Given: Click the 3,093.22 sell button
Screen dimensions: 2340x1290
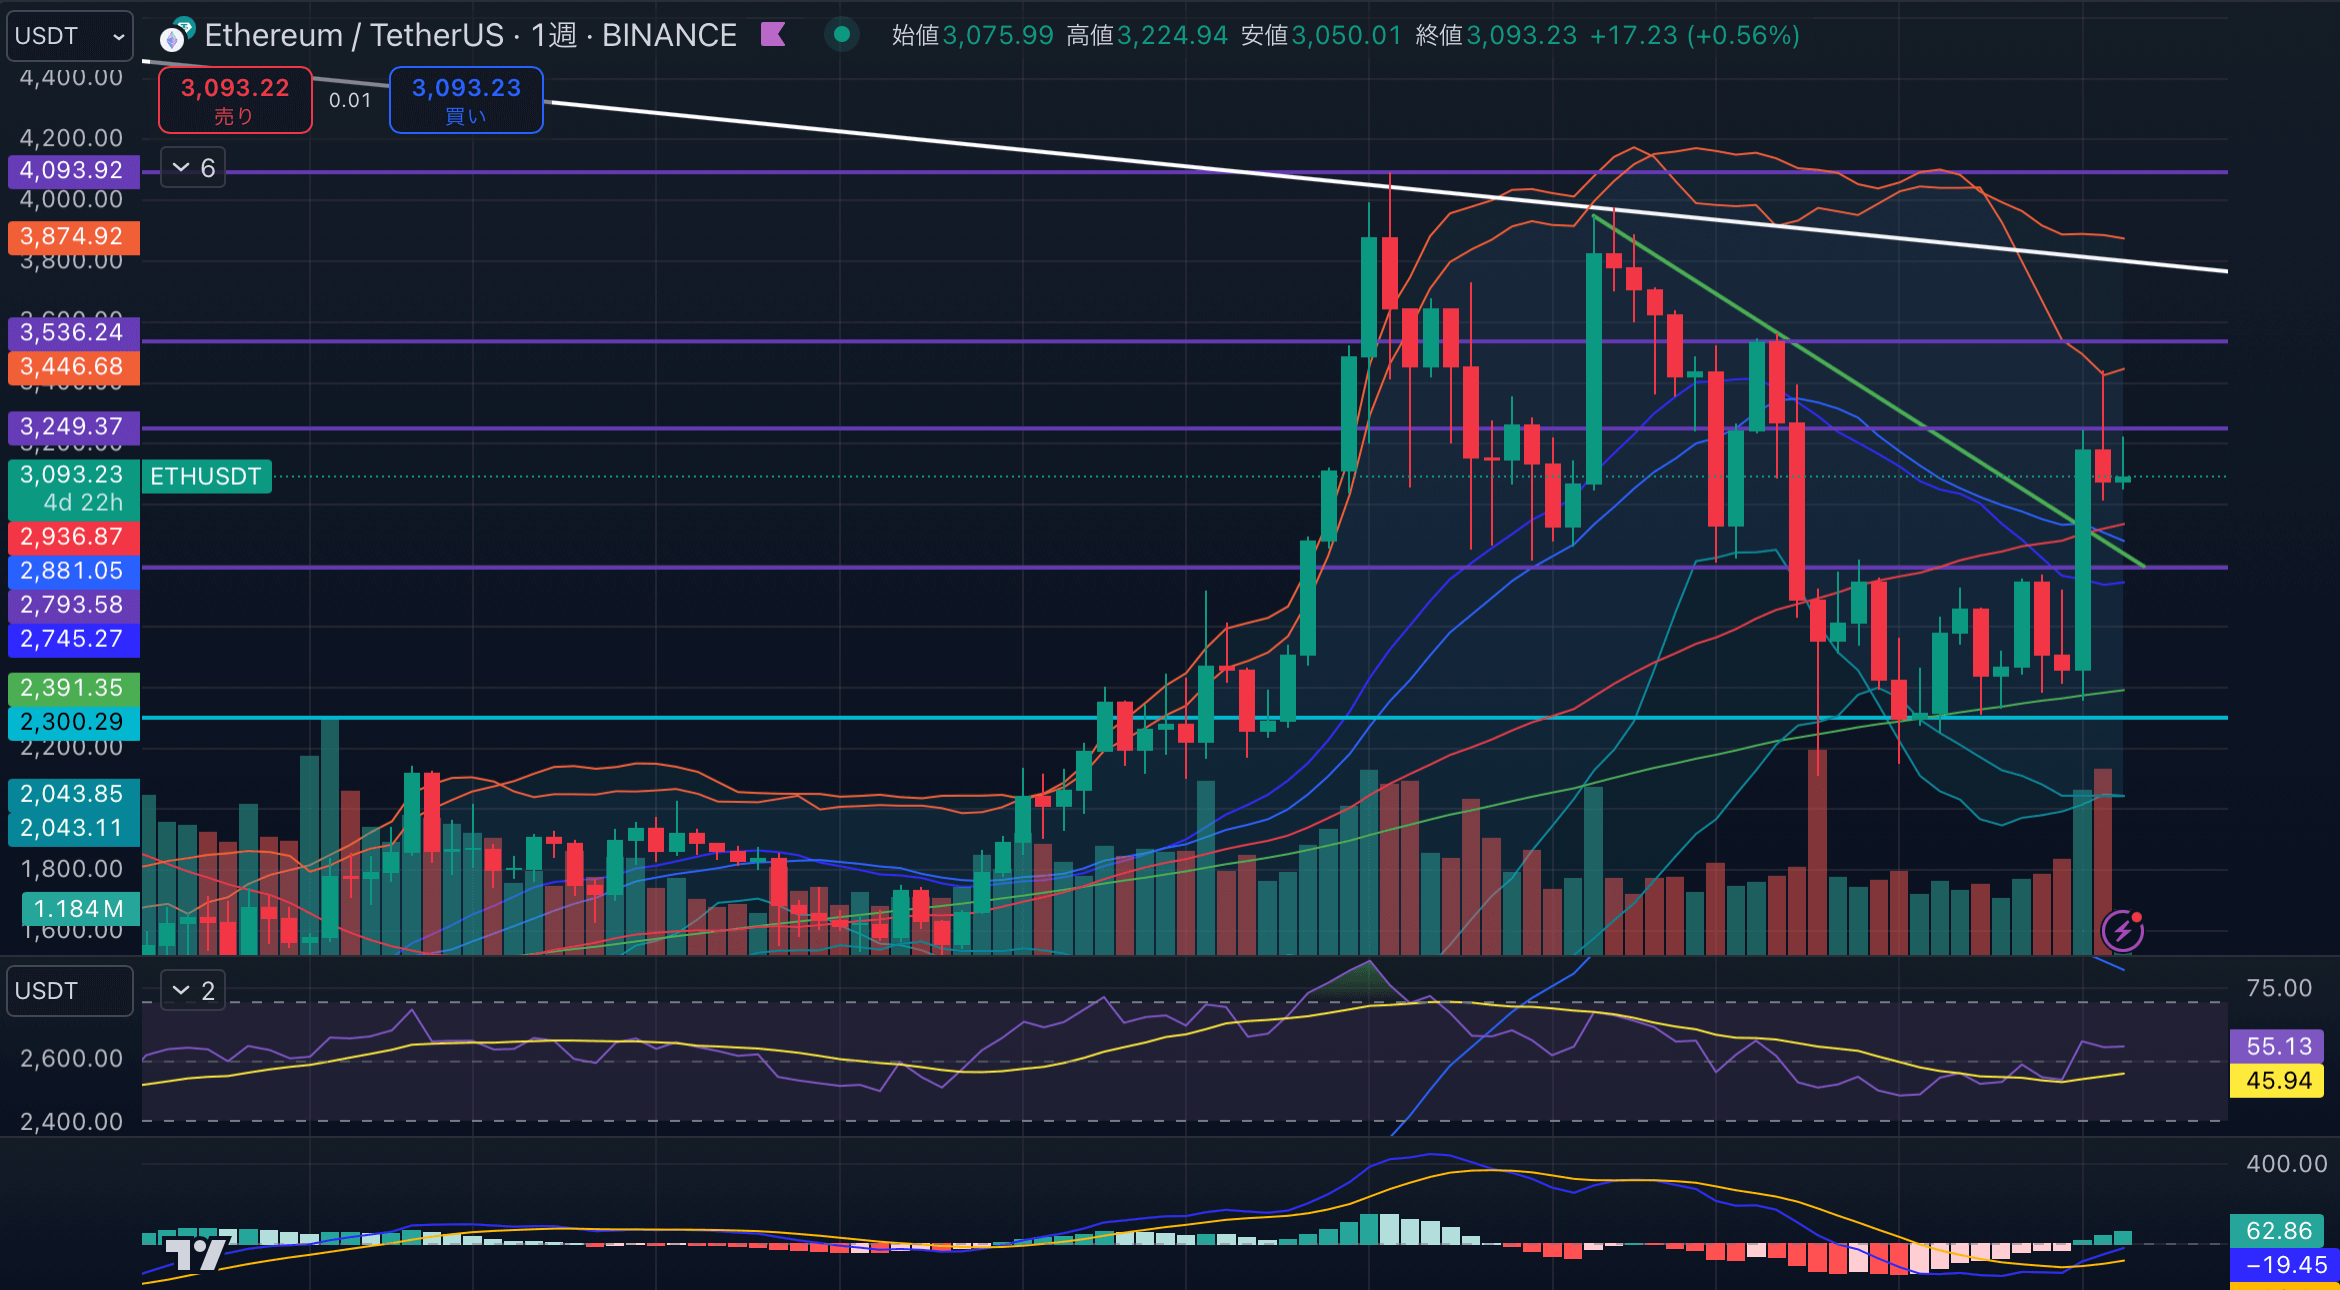Looking at the screenshot, I should tap(235, 100).
